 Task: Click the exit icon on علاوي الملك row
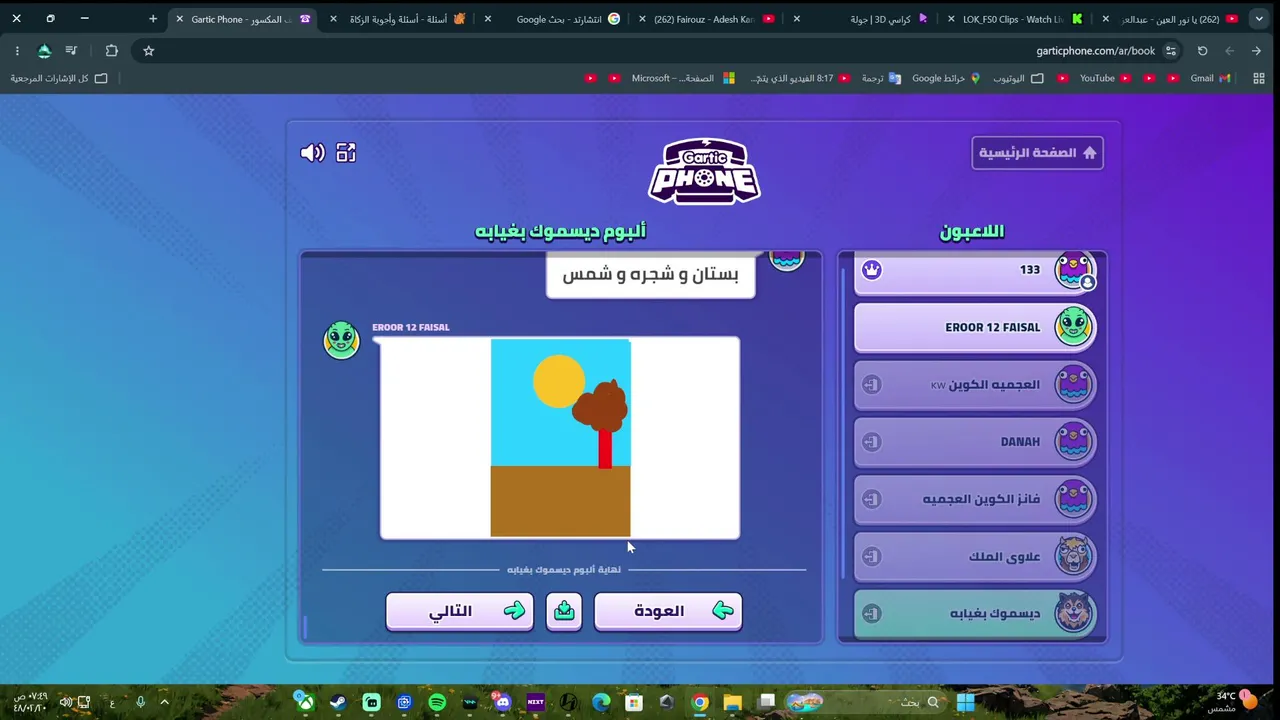tap(872, 557)
